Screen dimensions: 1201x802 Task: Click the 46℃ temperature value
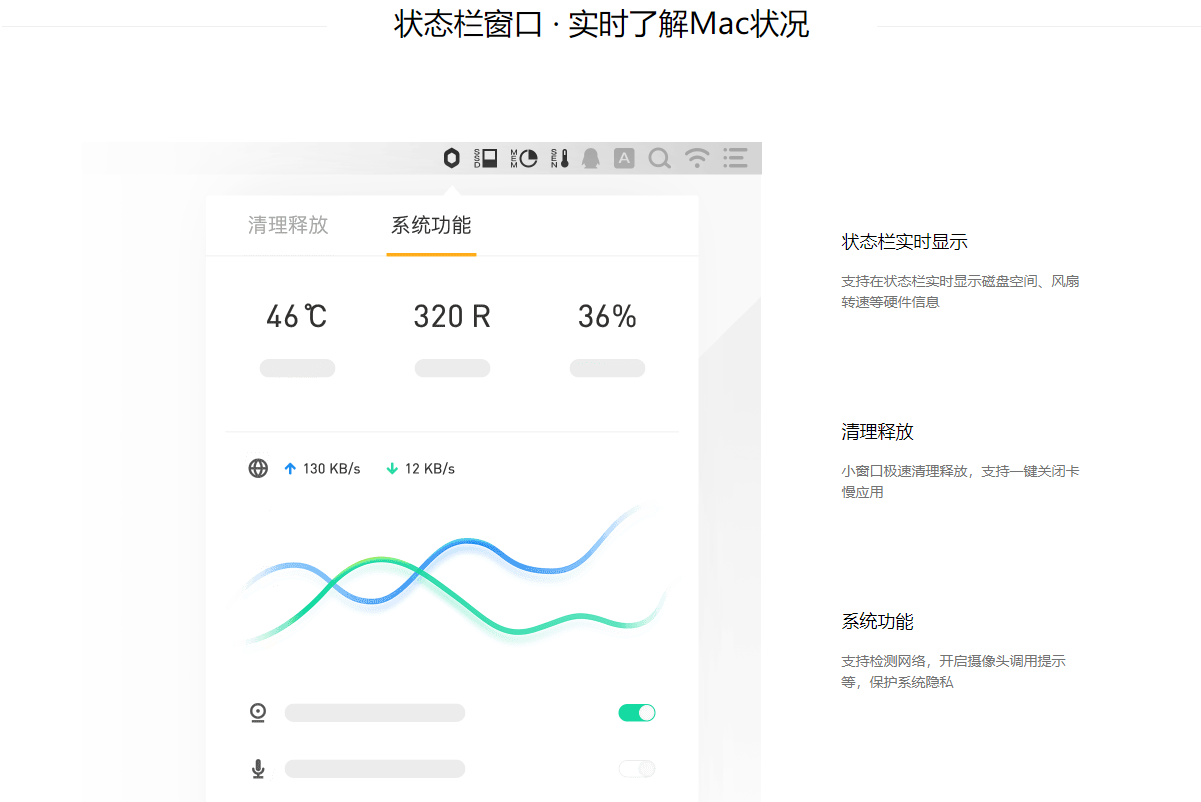point(297,317)
